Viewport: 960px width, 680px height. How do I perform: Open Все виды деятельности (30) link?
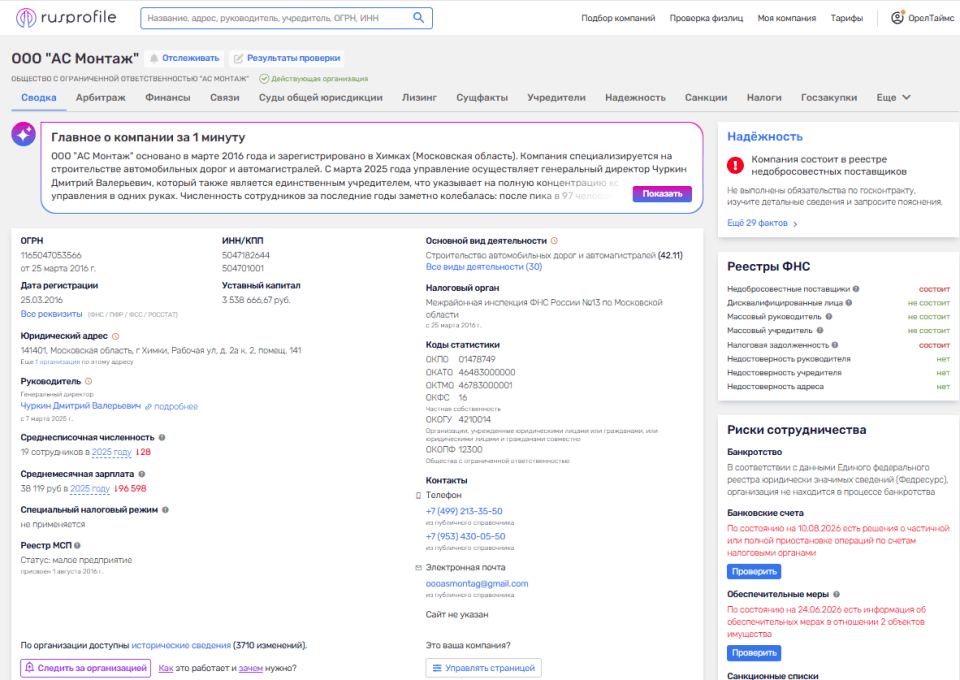coord(484,267)
